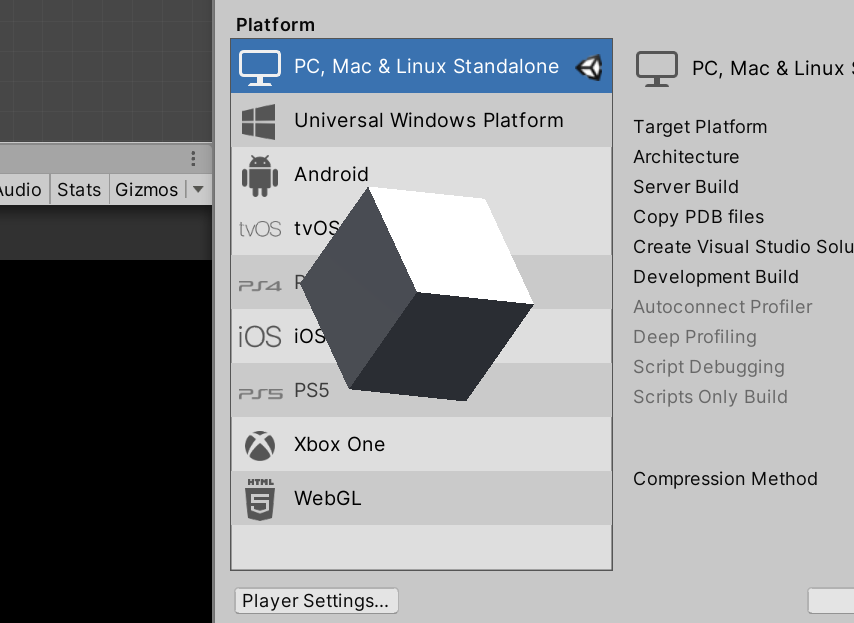
Task: Click the PS5 platform logo icon
Action: (x=260, y=393)
